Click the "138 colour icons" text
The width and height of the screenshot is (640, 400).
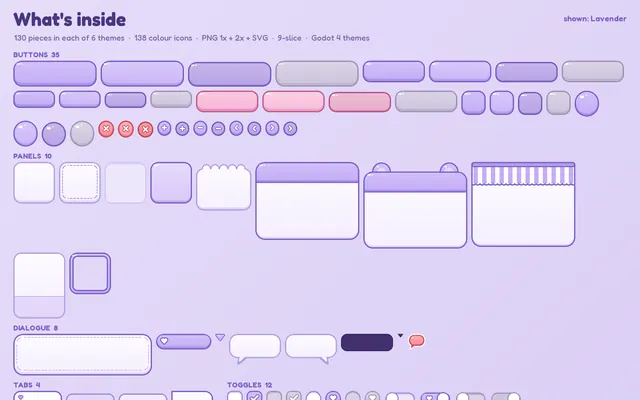(163, 38)
